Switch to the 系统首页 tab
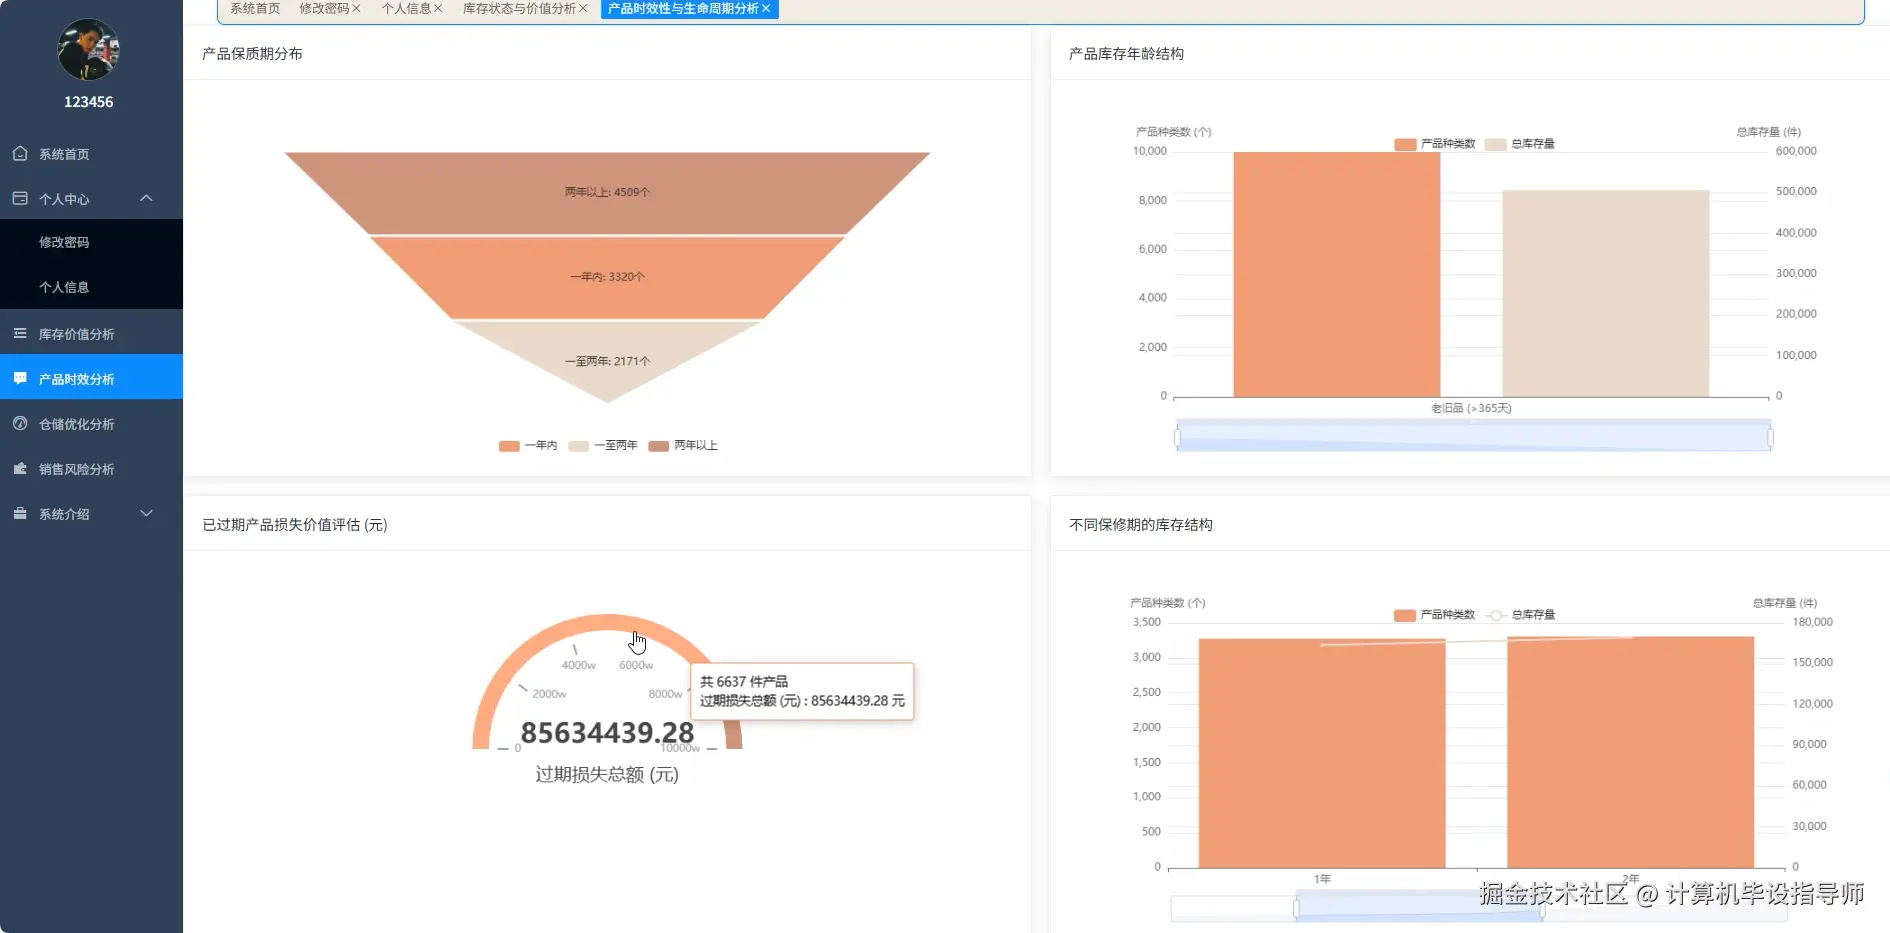The height and width of the screenshot is (933, 1890). tap(255, 8)
